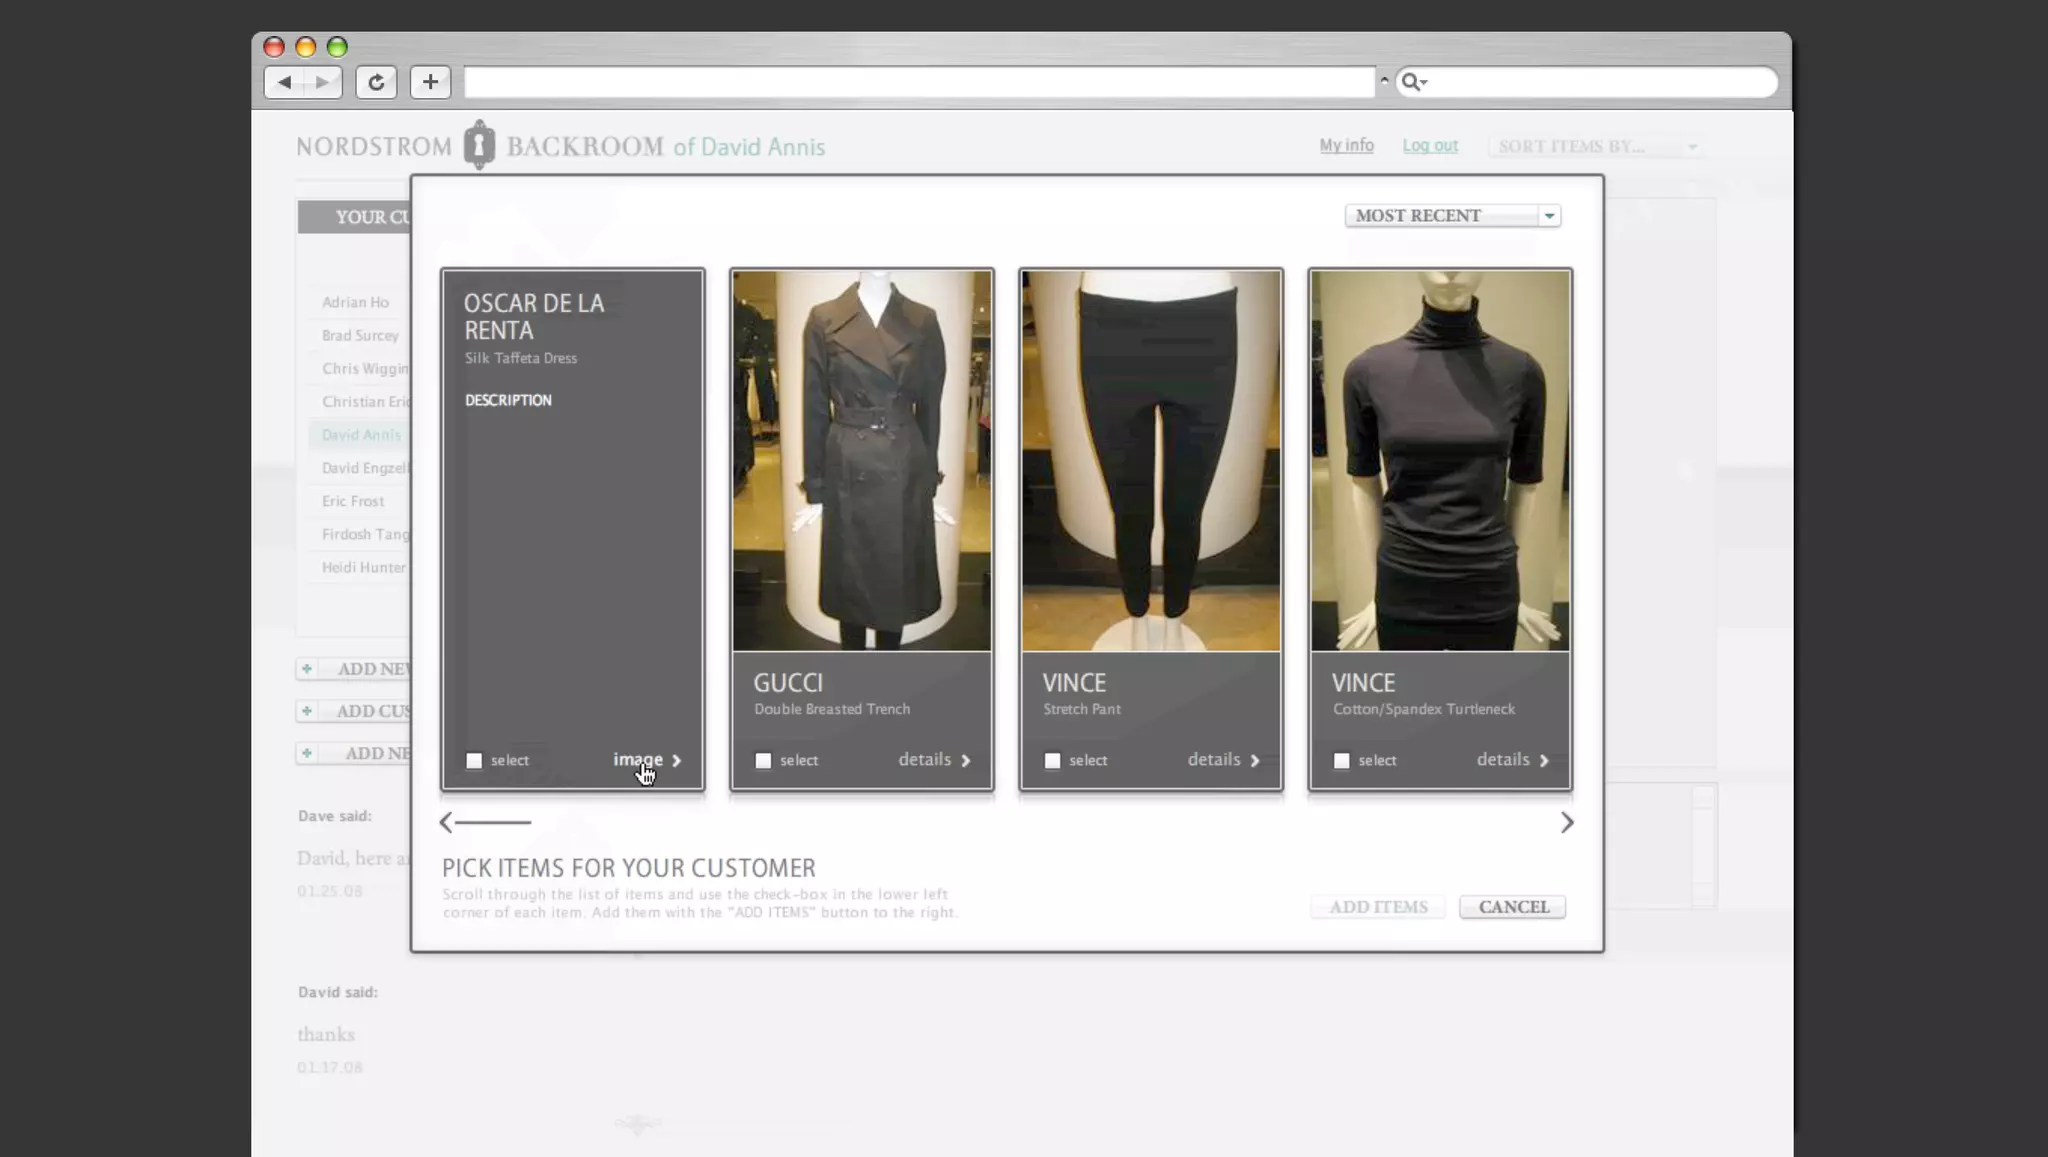Select the Vince Turtleneck checkbox
Screen dimensions: 2048x1157
pyautogui.click(x=1341, y=761)
